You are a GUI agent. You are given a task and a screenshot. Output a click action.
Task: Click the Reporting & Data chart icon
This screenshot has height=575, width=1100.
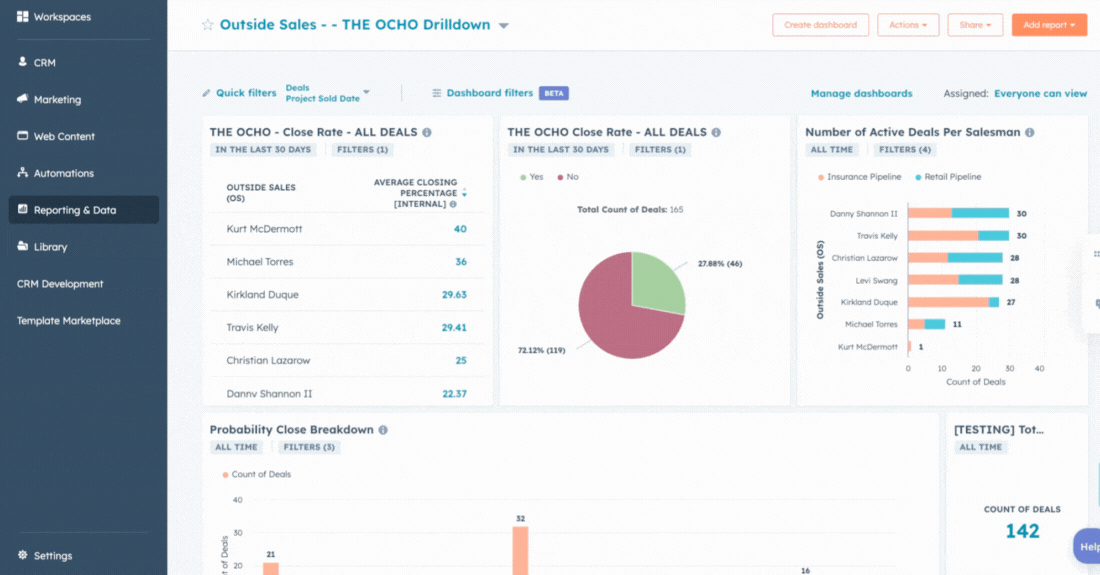coord(22,209)
